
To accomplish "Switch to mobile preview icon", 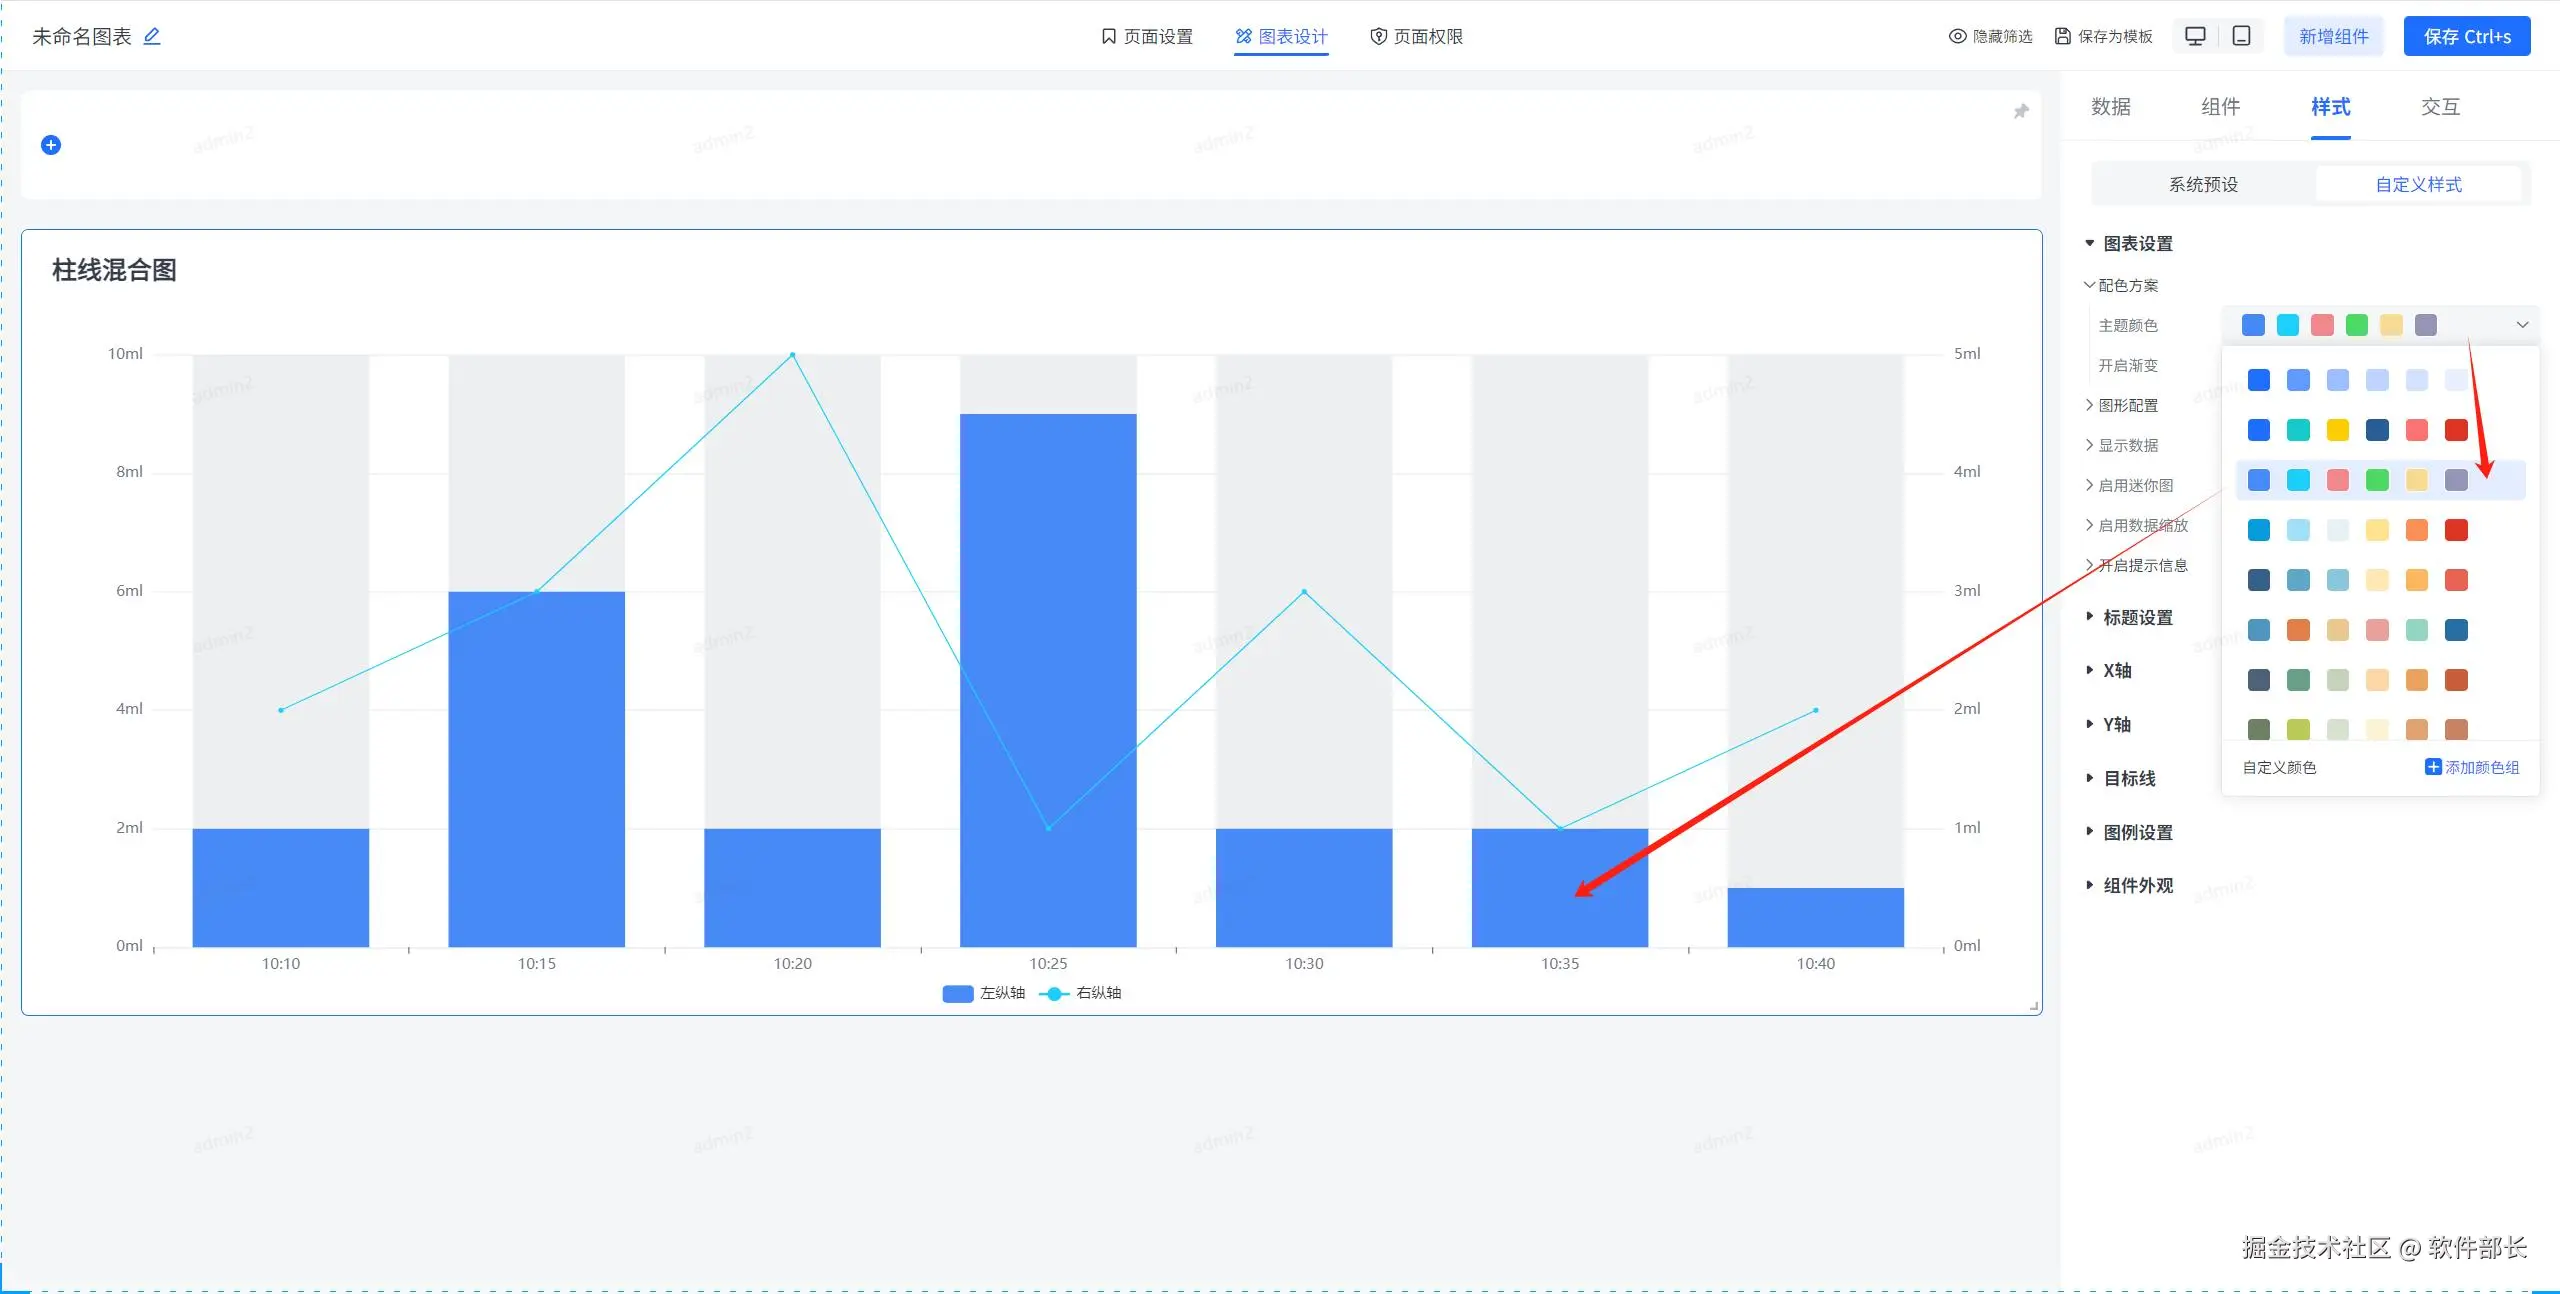I will click(2242, 36).
